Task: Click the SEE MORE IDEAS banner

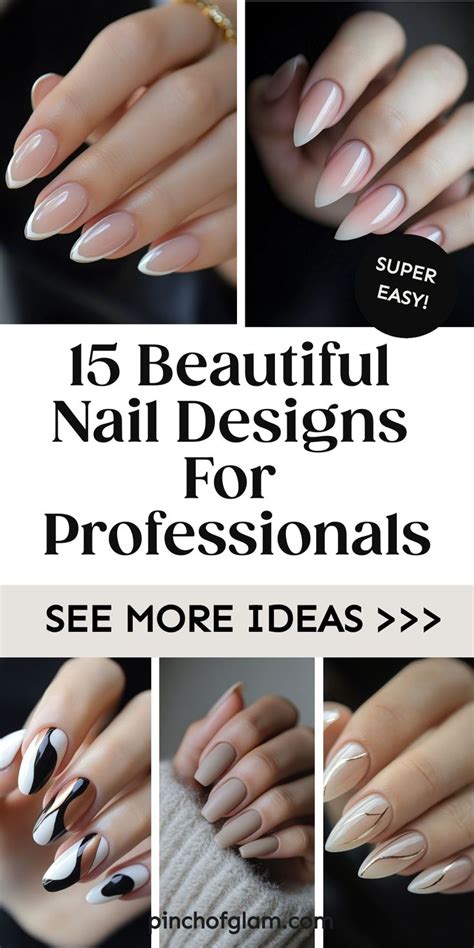Action: point(237,621)
